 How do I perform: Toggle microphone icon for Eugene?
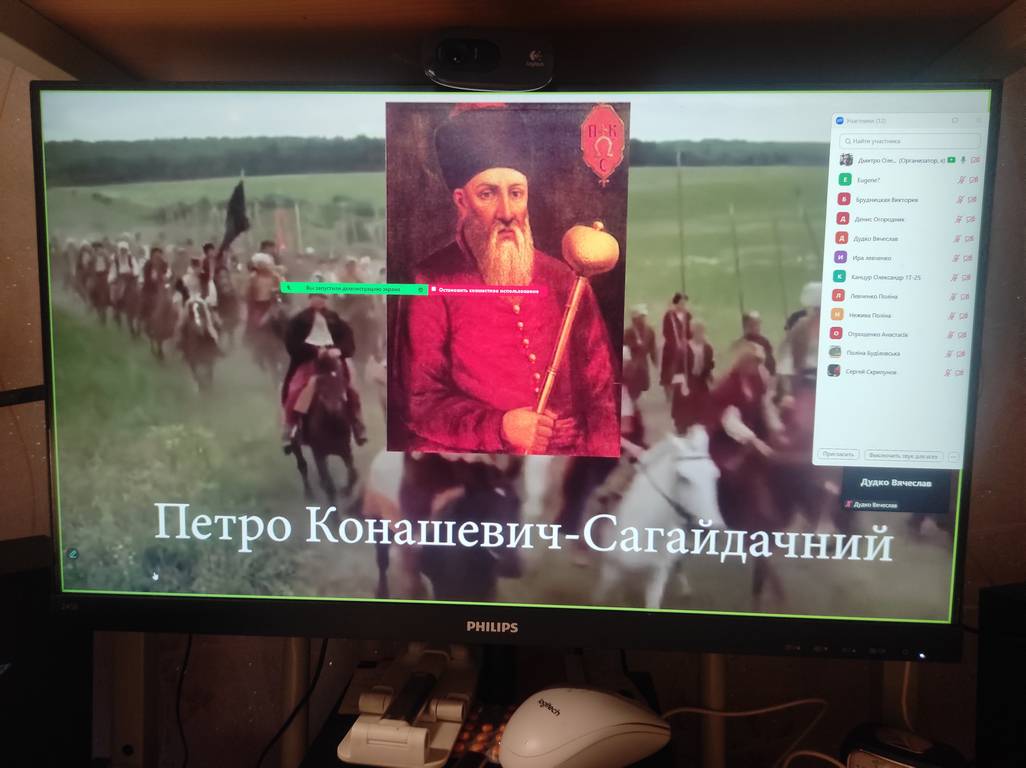click(960, 180)
